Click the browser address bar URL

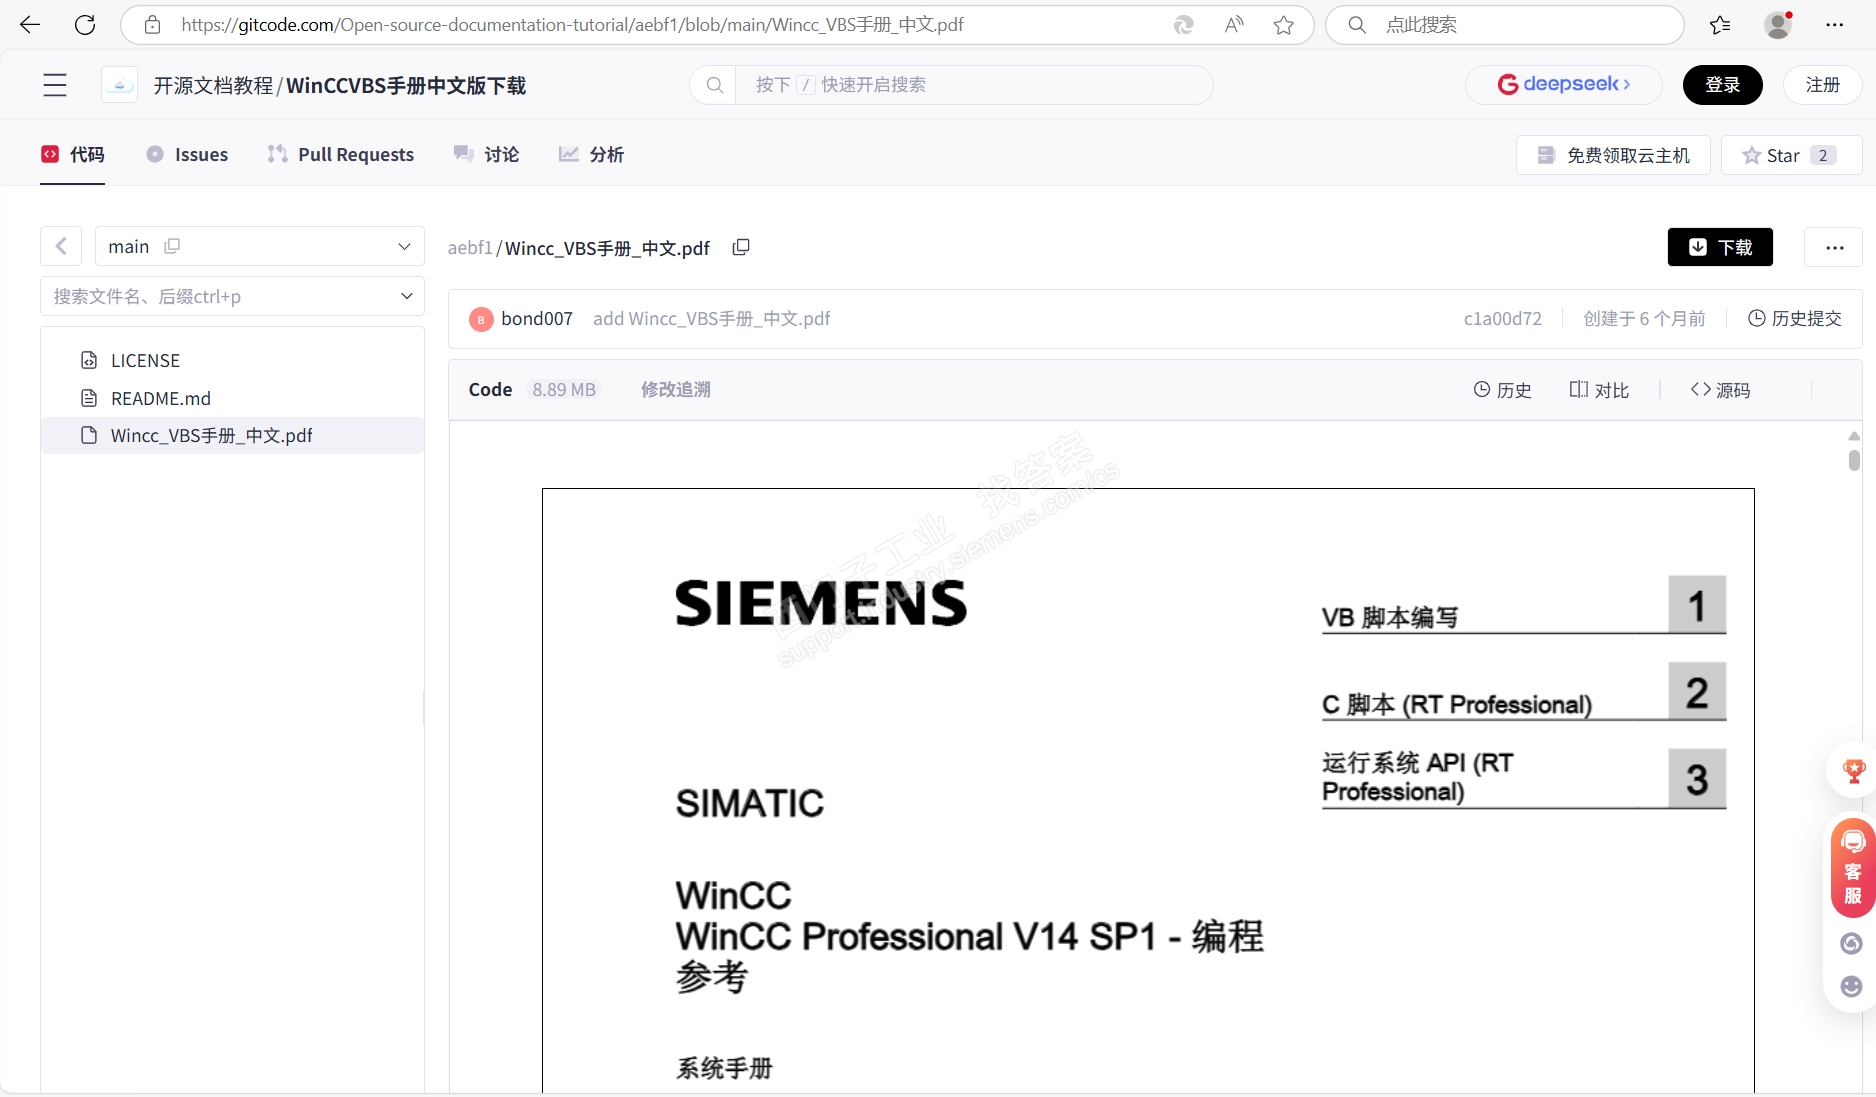click(x=572, y=25)
